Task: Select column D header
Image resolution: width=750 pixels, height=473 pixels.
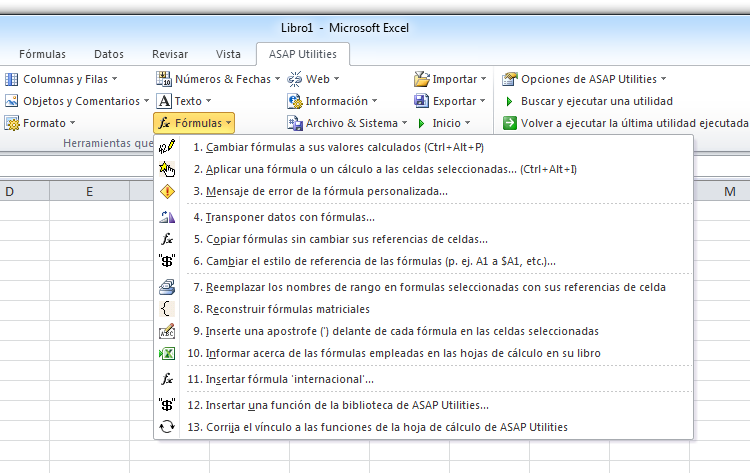Action: coord(24,192)
